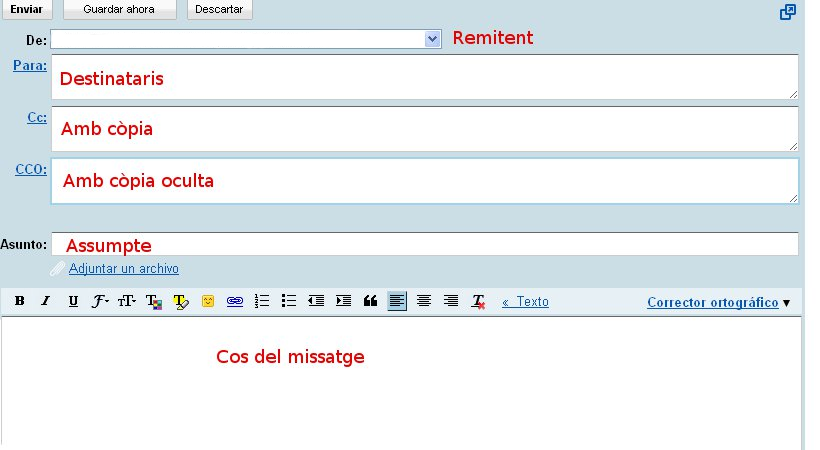This screenshot has width=820, height=450.
Task: Center-align the message text
Action: click(x=424, y=301)
